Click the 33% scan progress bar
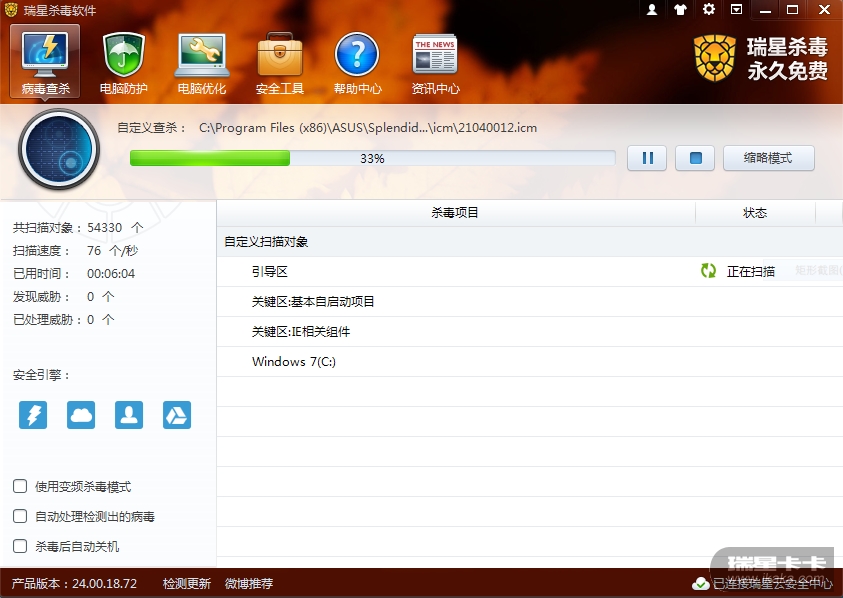The height and width of the screenshot is (598, 843). pyautogui.click(x=373, y=158)
